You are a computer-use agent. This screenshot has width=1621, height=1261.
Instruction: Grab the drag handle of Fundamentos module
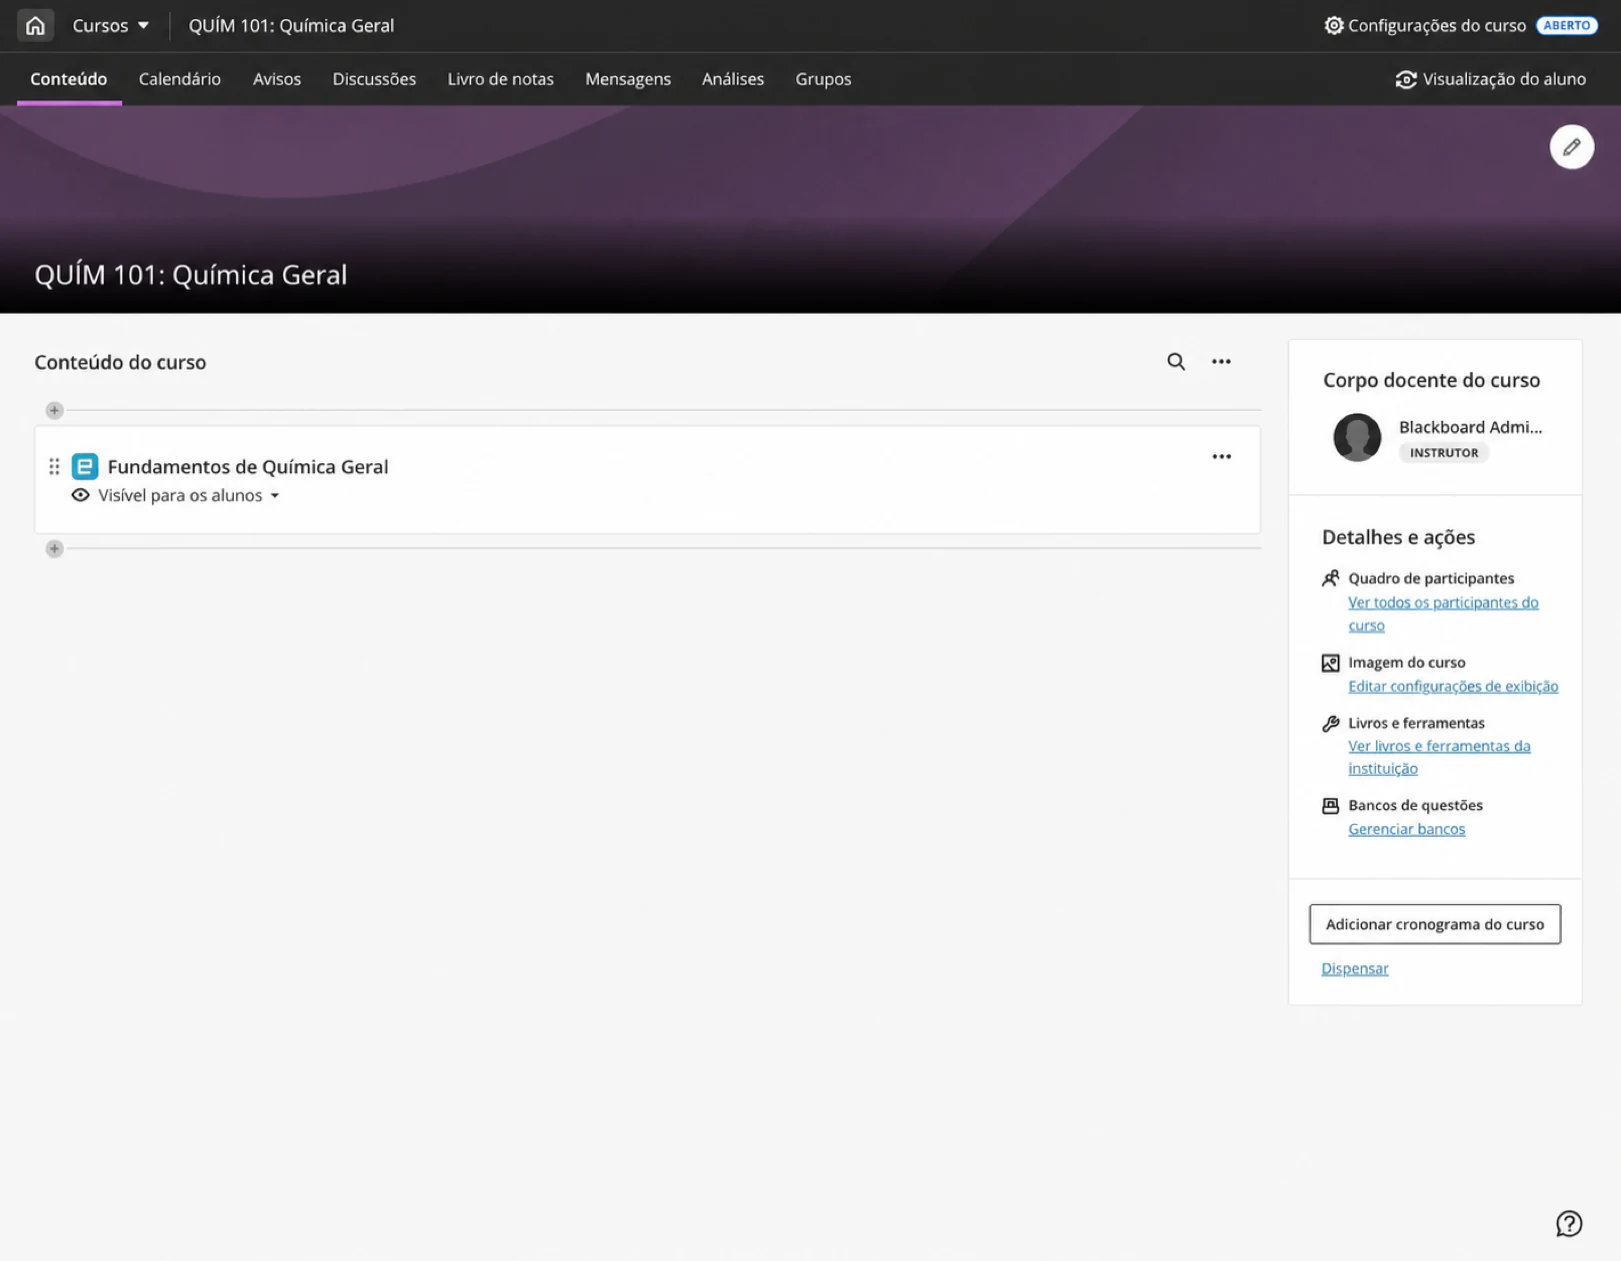tap(54, 467)
